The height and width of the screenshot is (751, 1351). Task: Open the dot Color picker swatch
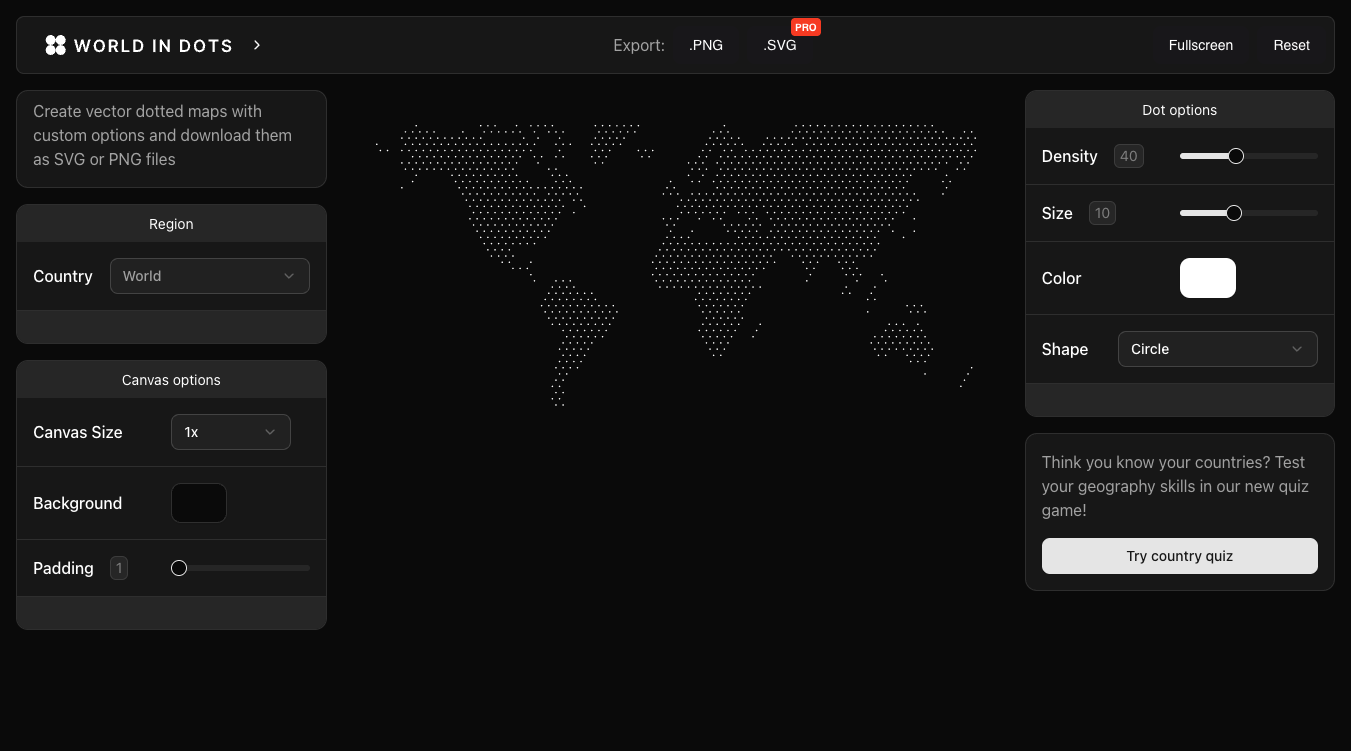(1207, 278)
